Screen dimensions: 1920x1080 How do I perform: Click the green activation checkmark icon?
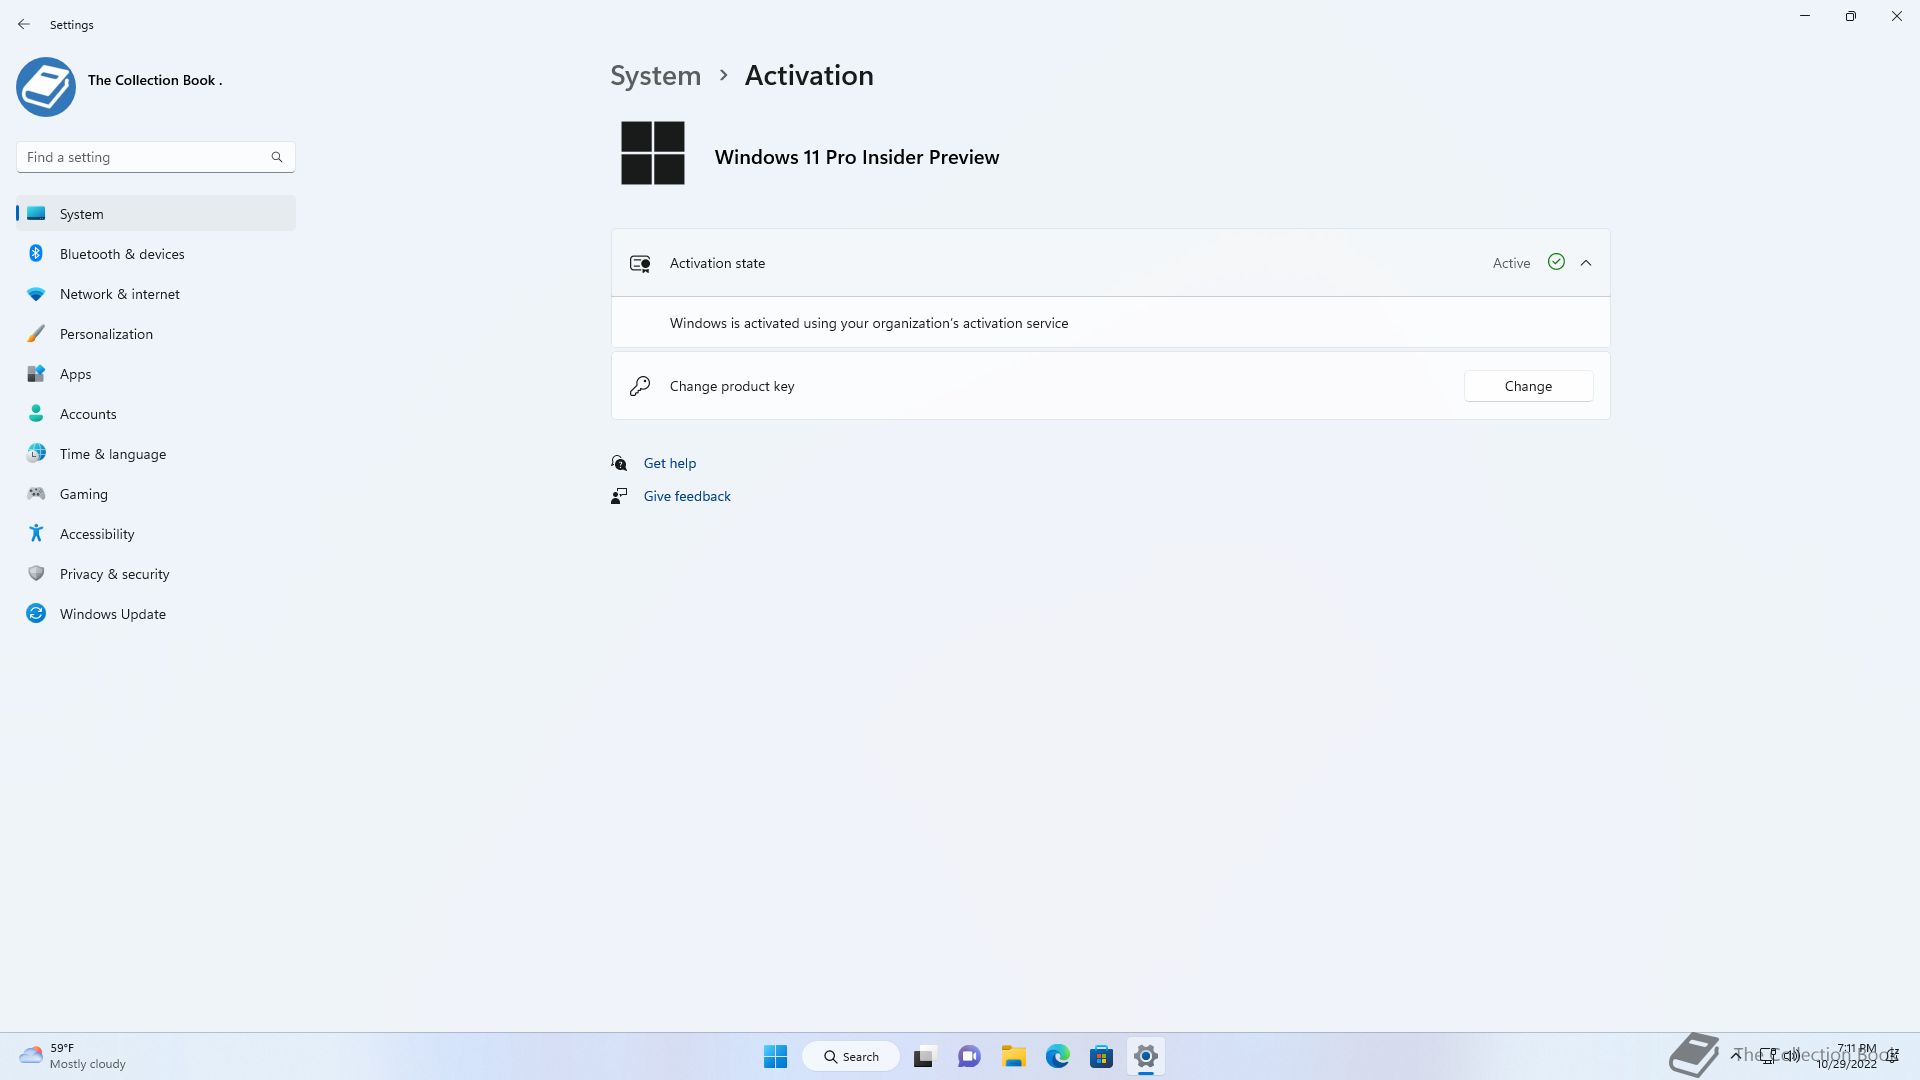point(1556,262)
